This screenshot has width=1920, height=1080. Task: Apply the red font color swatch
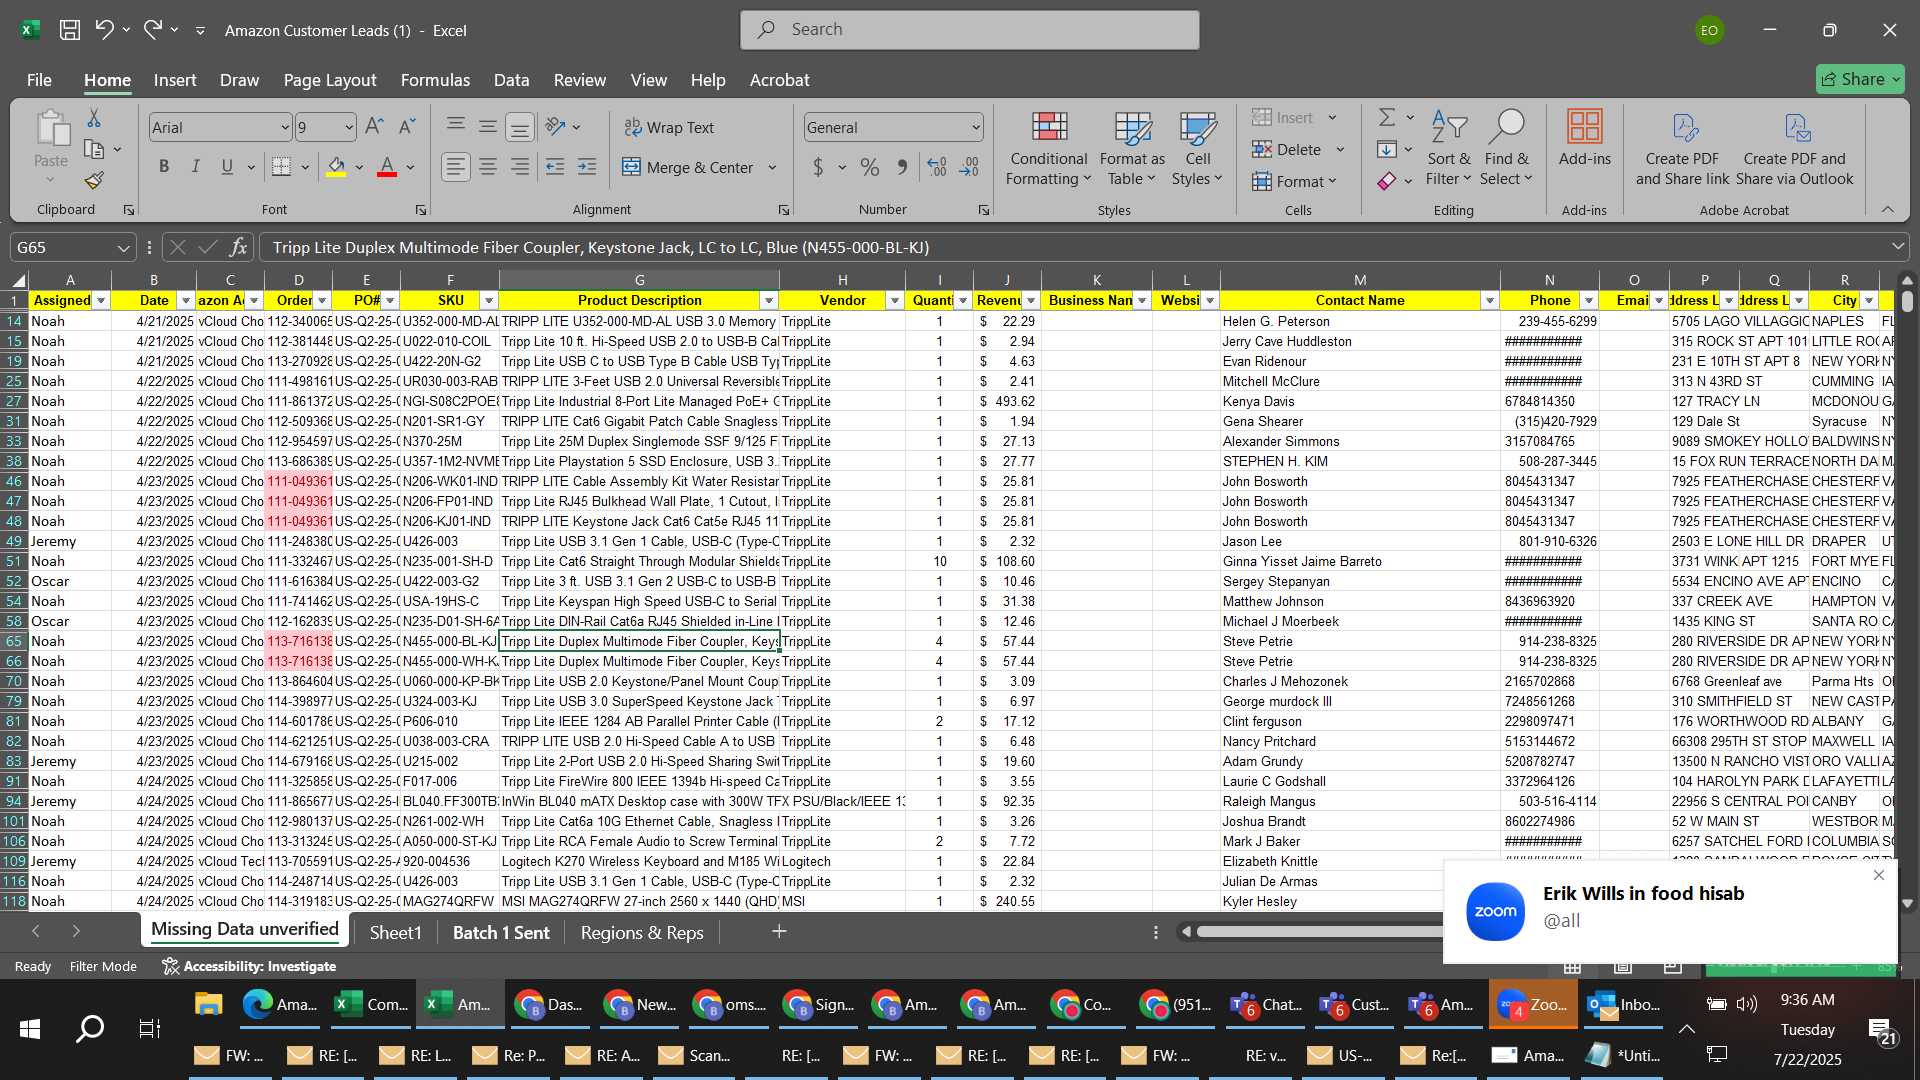(x=387, y=167)
